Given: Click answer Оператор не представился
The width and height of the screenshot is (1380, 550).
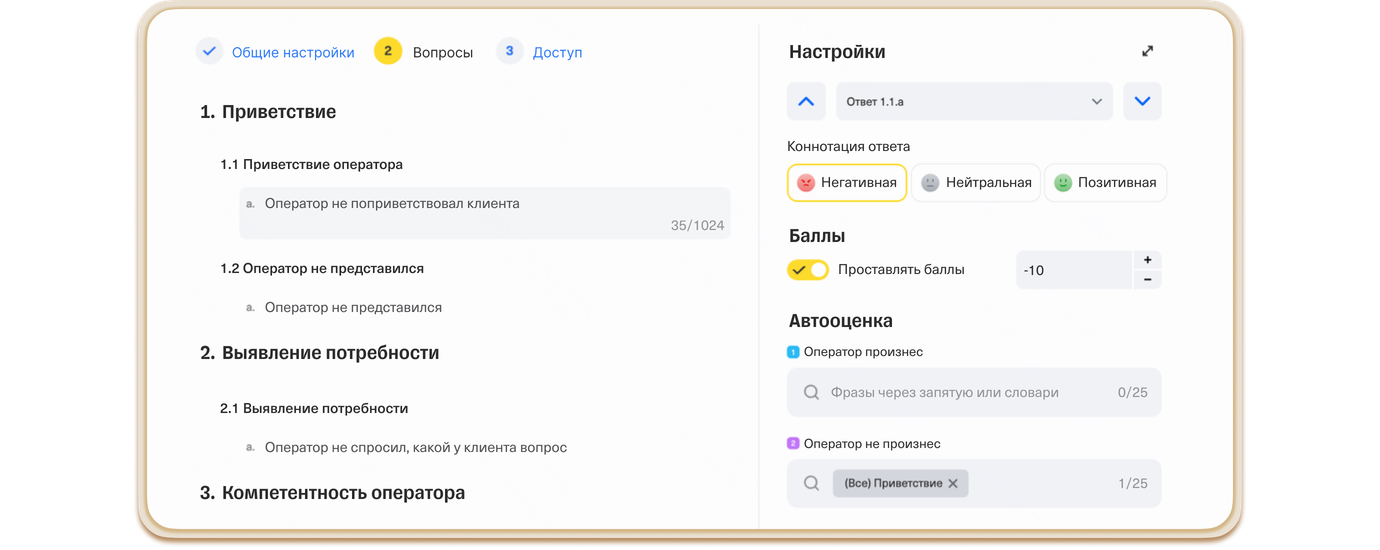Looking at the screenshot, I should 353,308.
